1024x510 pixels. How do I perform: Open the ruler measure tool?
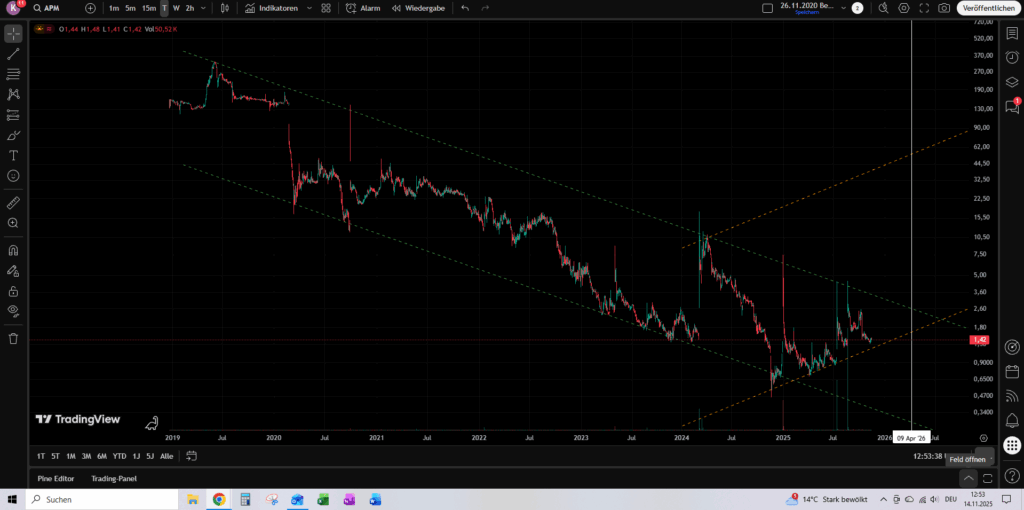14,203
